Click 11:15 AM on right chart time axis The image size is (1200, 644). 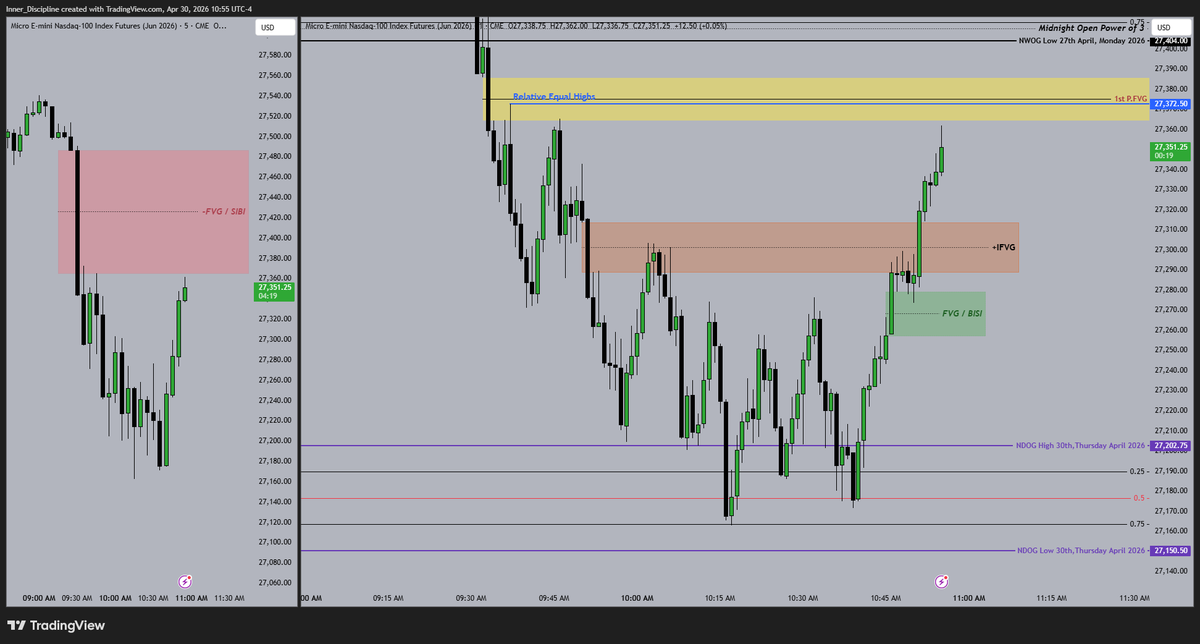click(x=1050, y=598)
